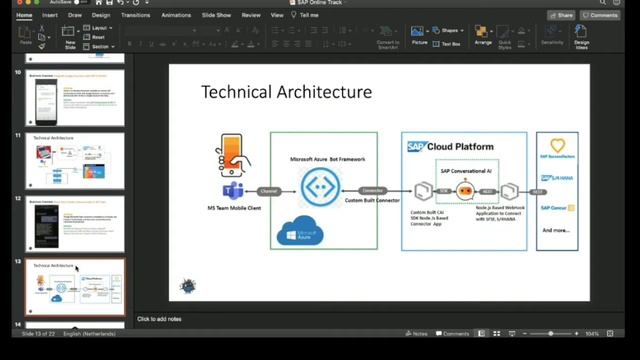Viewport: 640px width, 360px height.
Task: Click the zoom slider handle
Action: click(x=551, y=333)
